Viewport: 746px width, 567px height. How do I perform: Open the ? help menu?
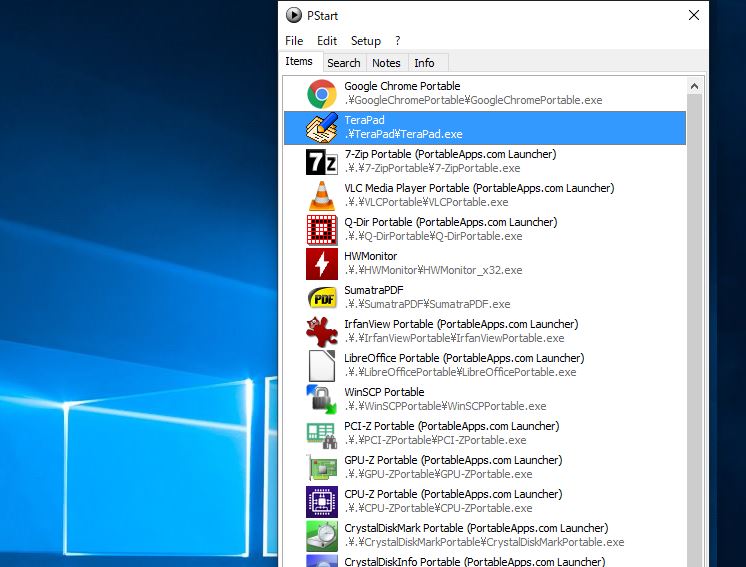point(398,41)
